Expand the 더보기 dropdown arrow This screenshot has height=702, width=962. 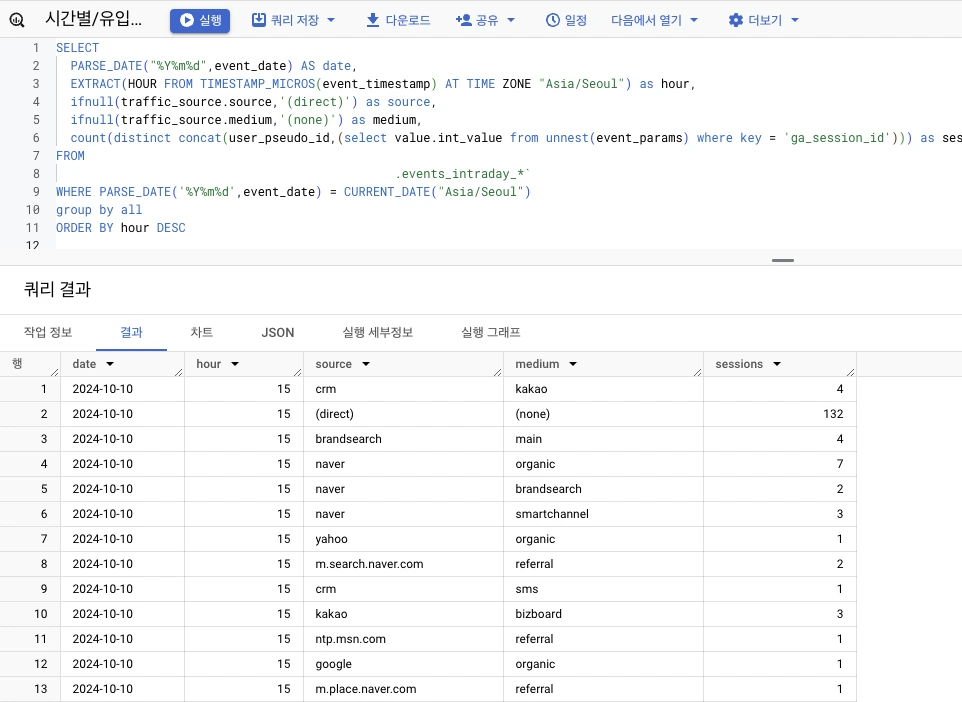coord(795,20)
